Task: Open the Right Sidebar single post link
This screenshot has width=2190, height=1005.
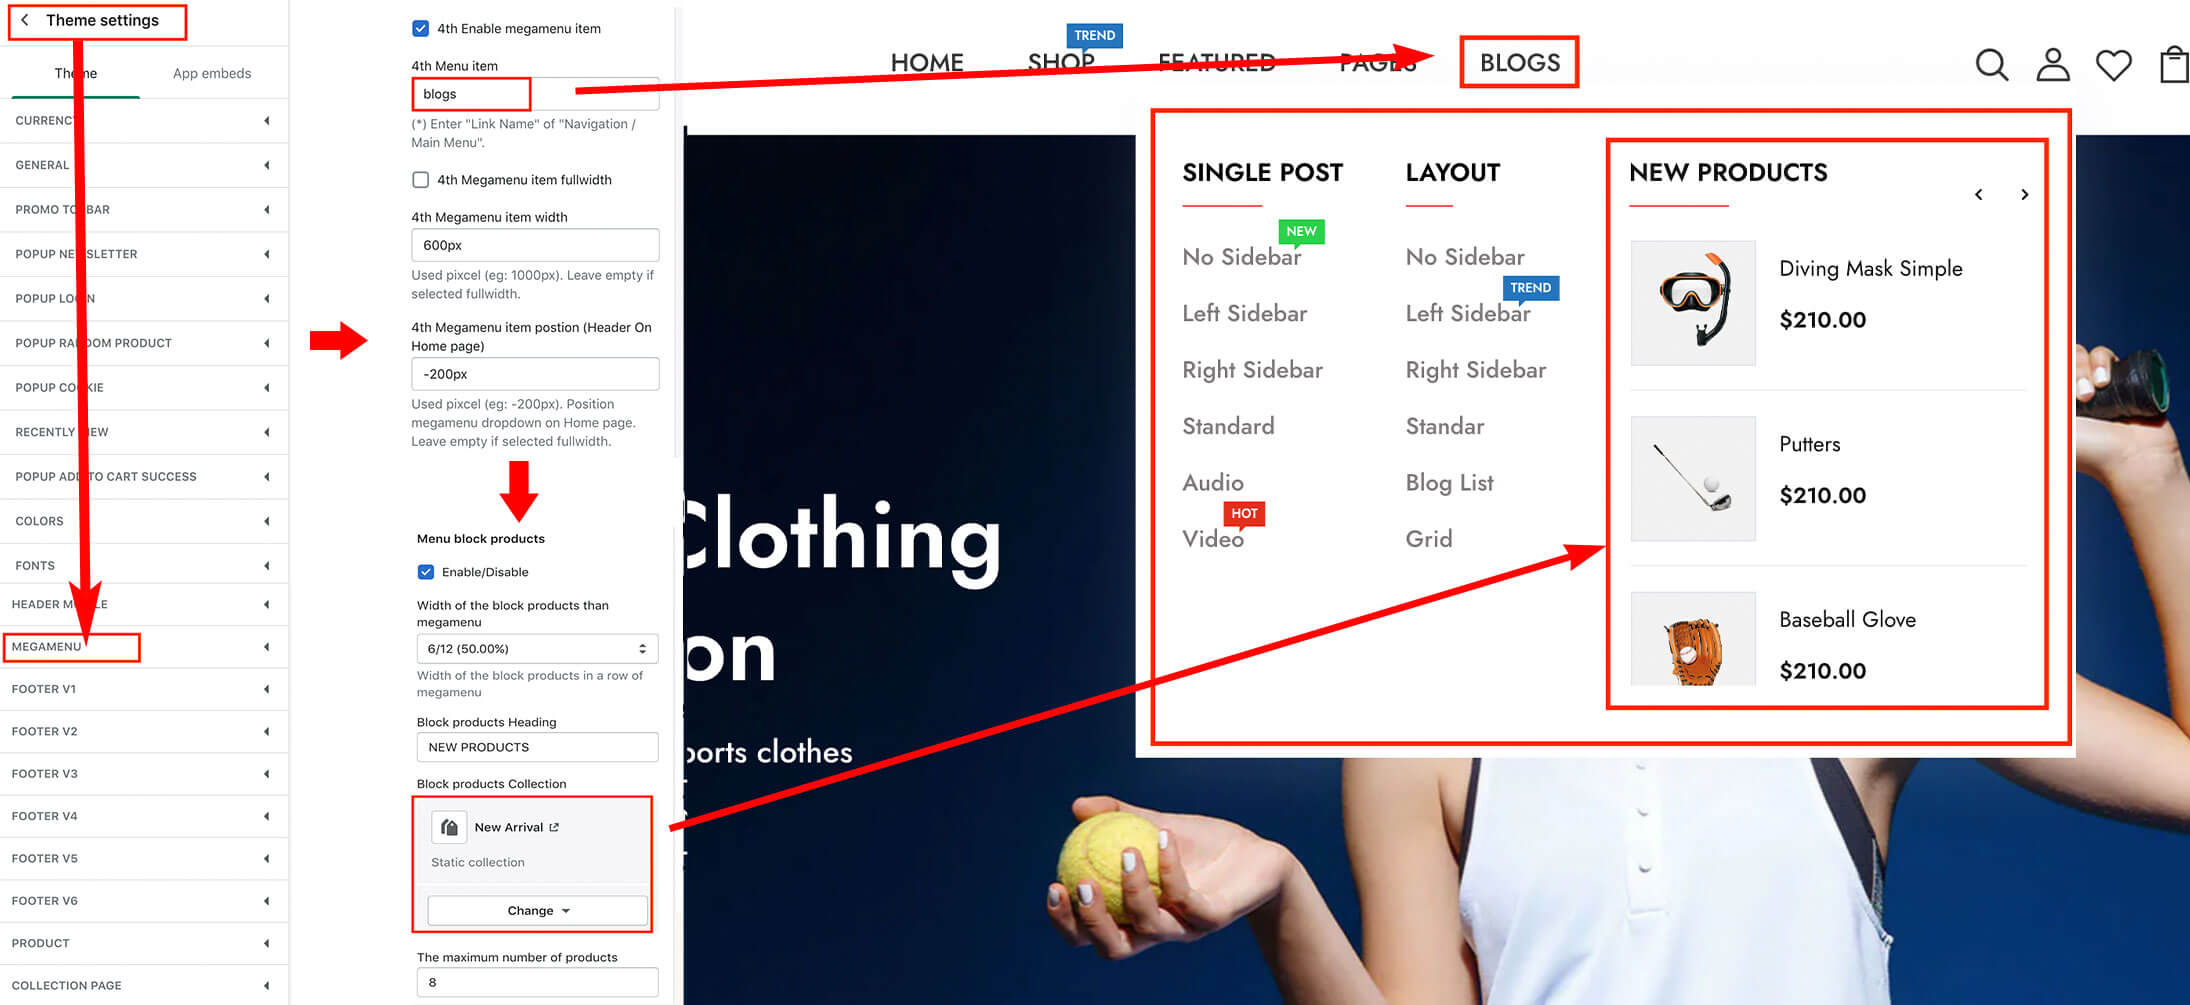Action: (1252, 370)
